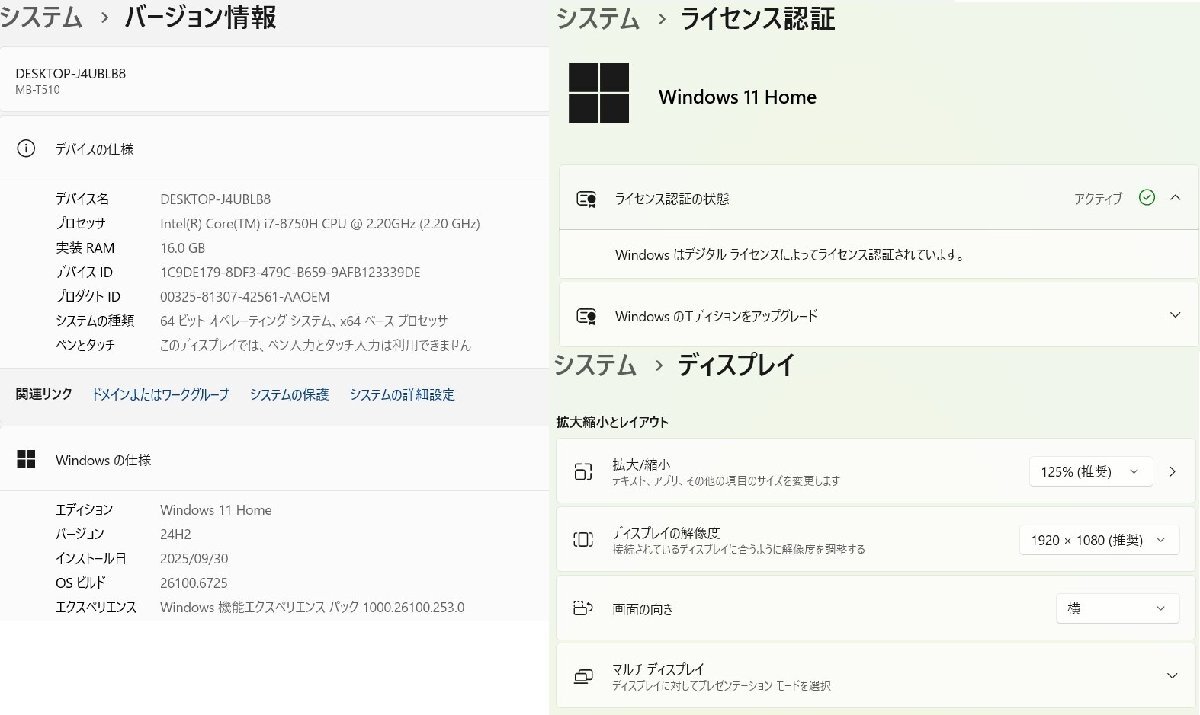Image resolution: width=1200 pixels, height=715 pixels.
Task: Select the 64 ビット system type text
Action: [x=304, y=321]
